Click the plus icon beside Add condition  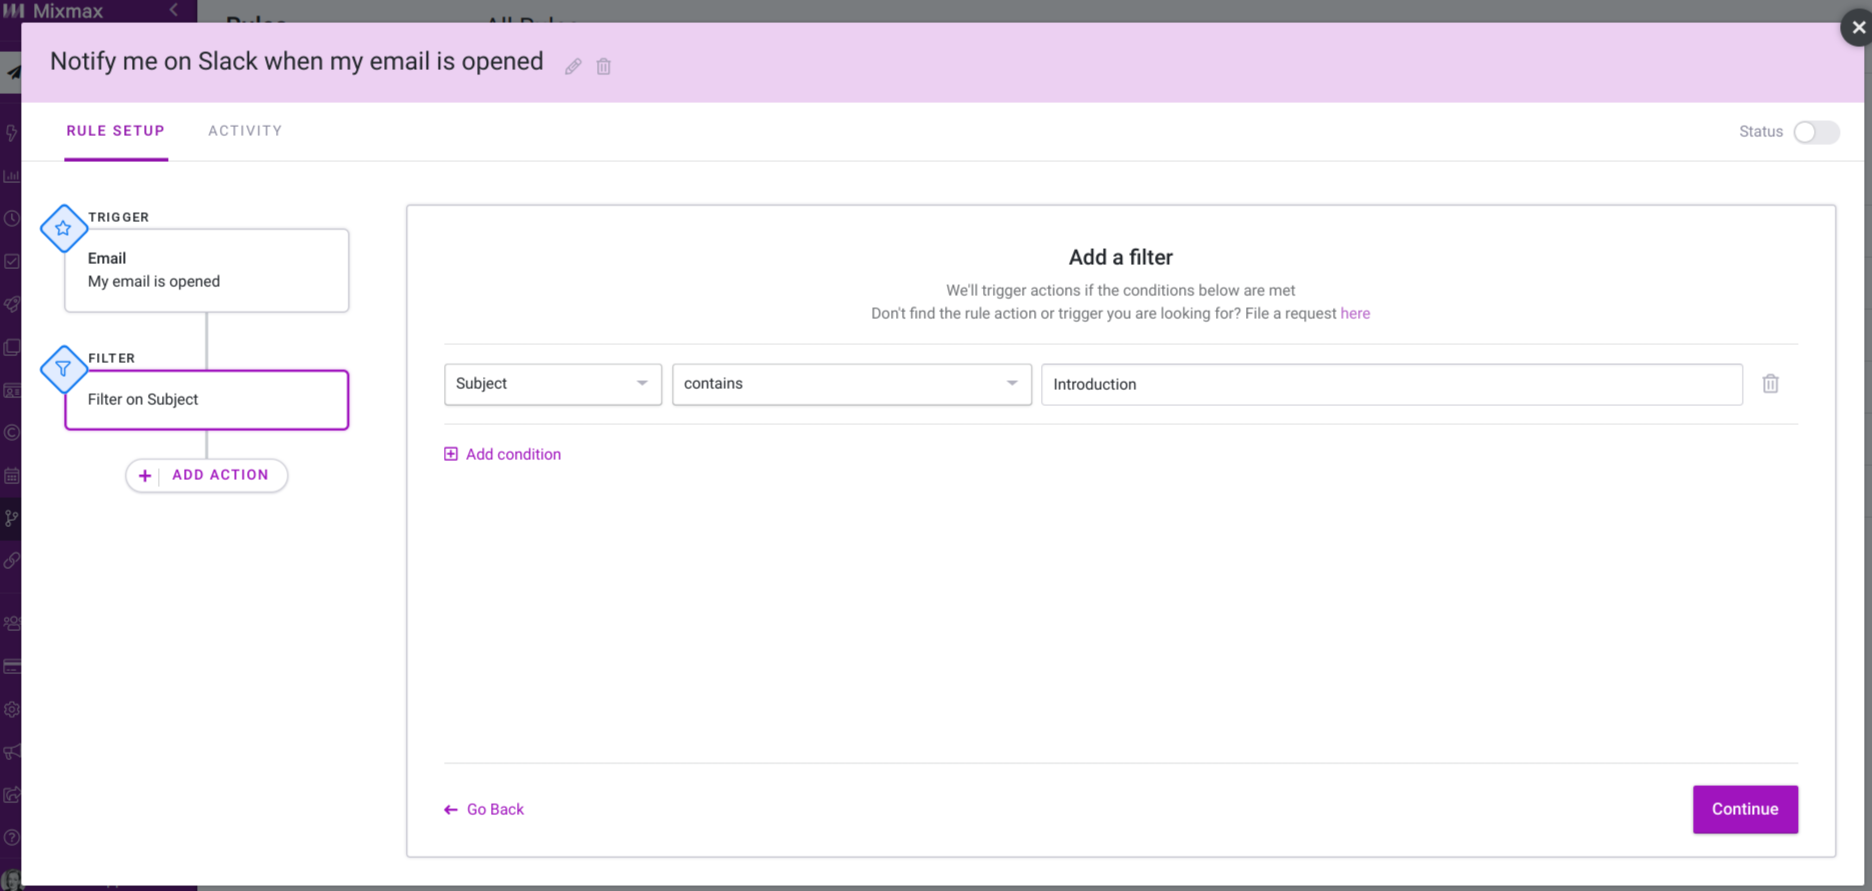451,454
